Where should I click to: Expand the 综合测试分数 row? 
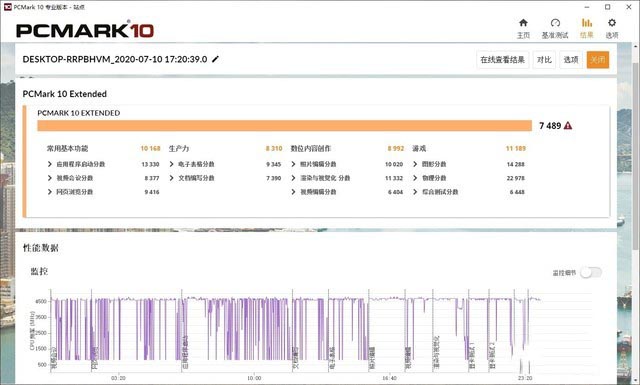[x=415, y=192]
